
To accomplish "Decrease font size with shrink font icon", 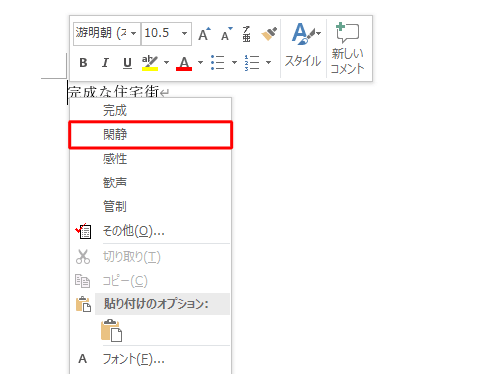I will tap(227, 34).
